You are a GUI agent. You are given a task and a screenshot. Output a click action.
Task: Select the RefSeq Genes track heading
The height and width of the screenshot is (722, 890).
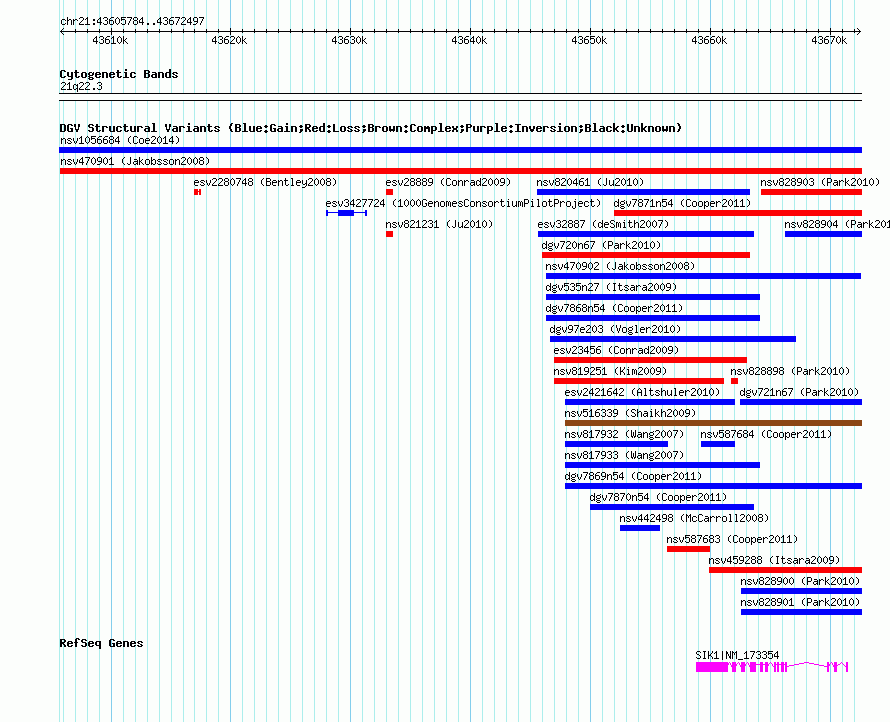click(x=102, y=643)
